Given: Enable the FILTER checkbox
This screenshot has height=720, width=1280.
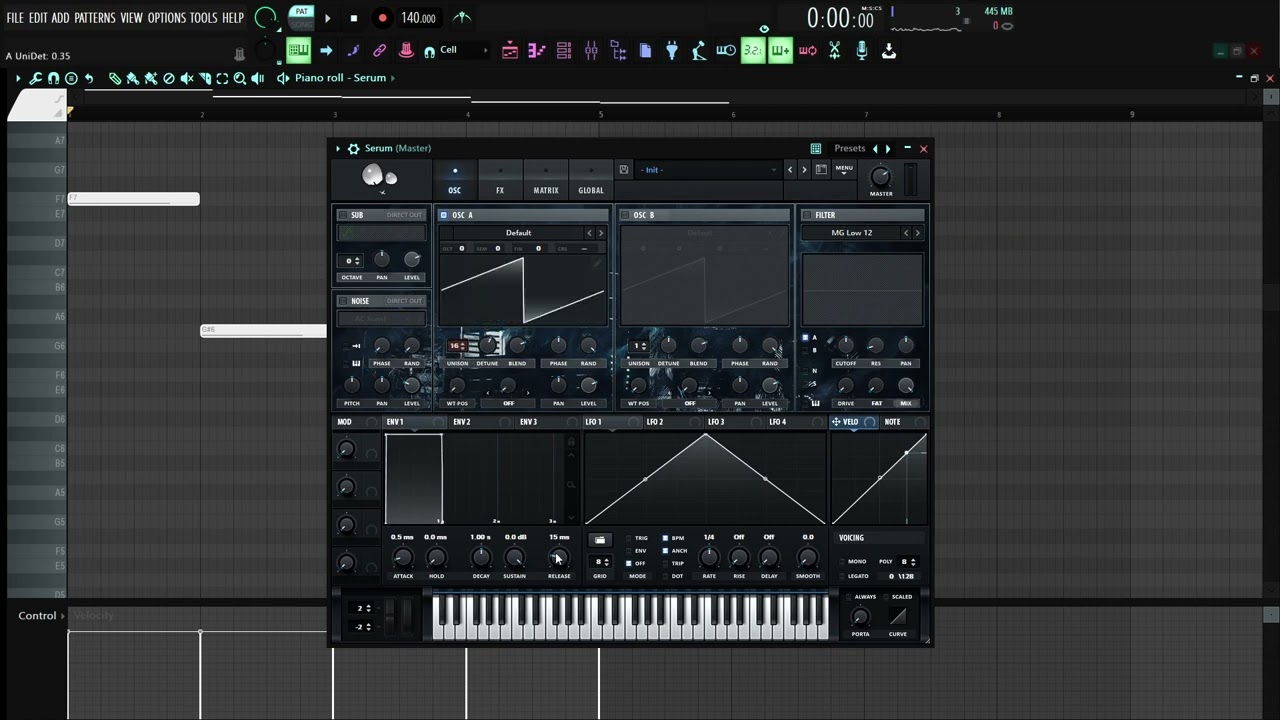Looking at the screenshot, I should (806, 215).
